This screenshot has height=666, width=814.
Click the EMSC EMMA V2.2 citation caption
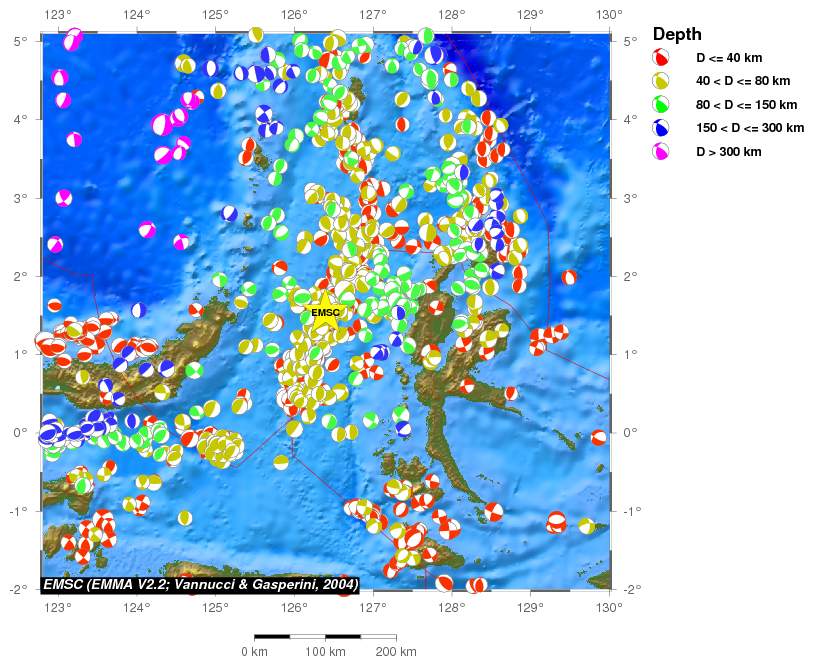click(x=200, y=584)
